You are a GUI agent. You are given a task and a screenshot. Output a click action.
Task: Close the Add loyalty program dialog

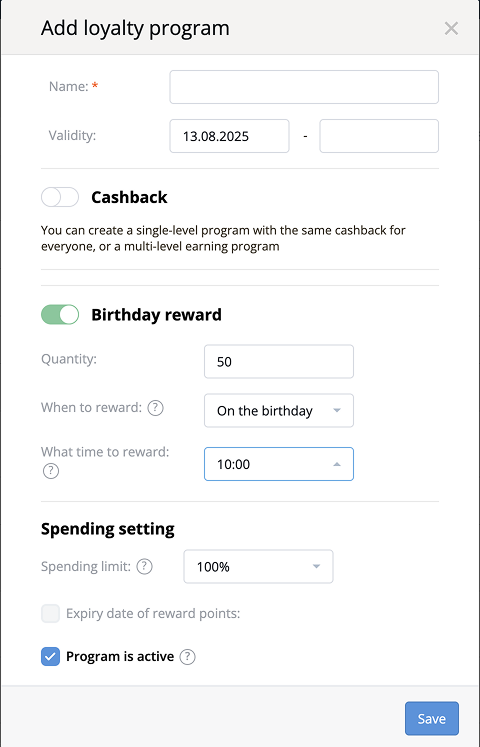coord(451,29)
